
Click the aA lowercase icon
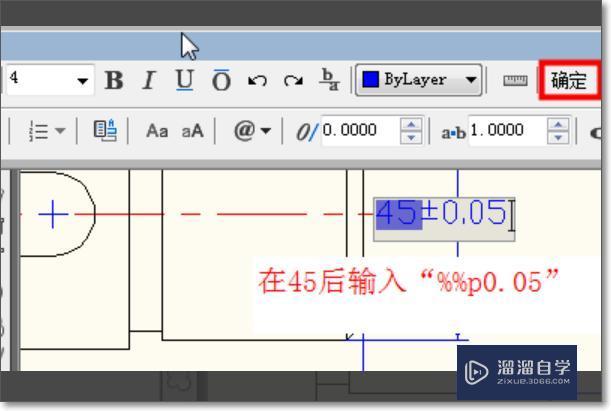(x=192, y=131)
